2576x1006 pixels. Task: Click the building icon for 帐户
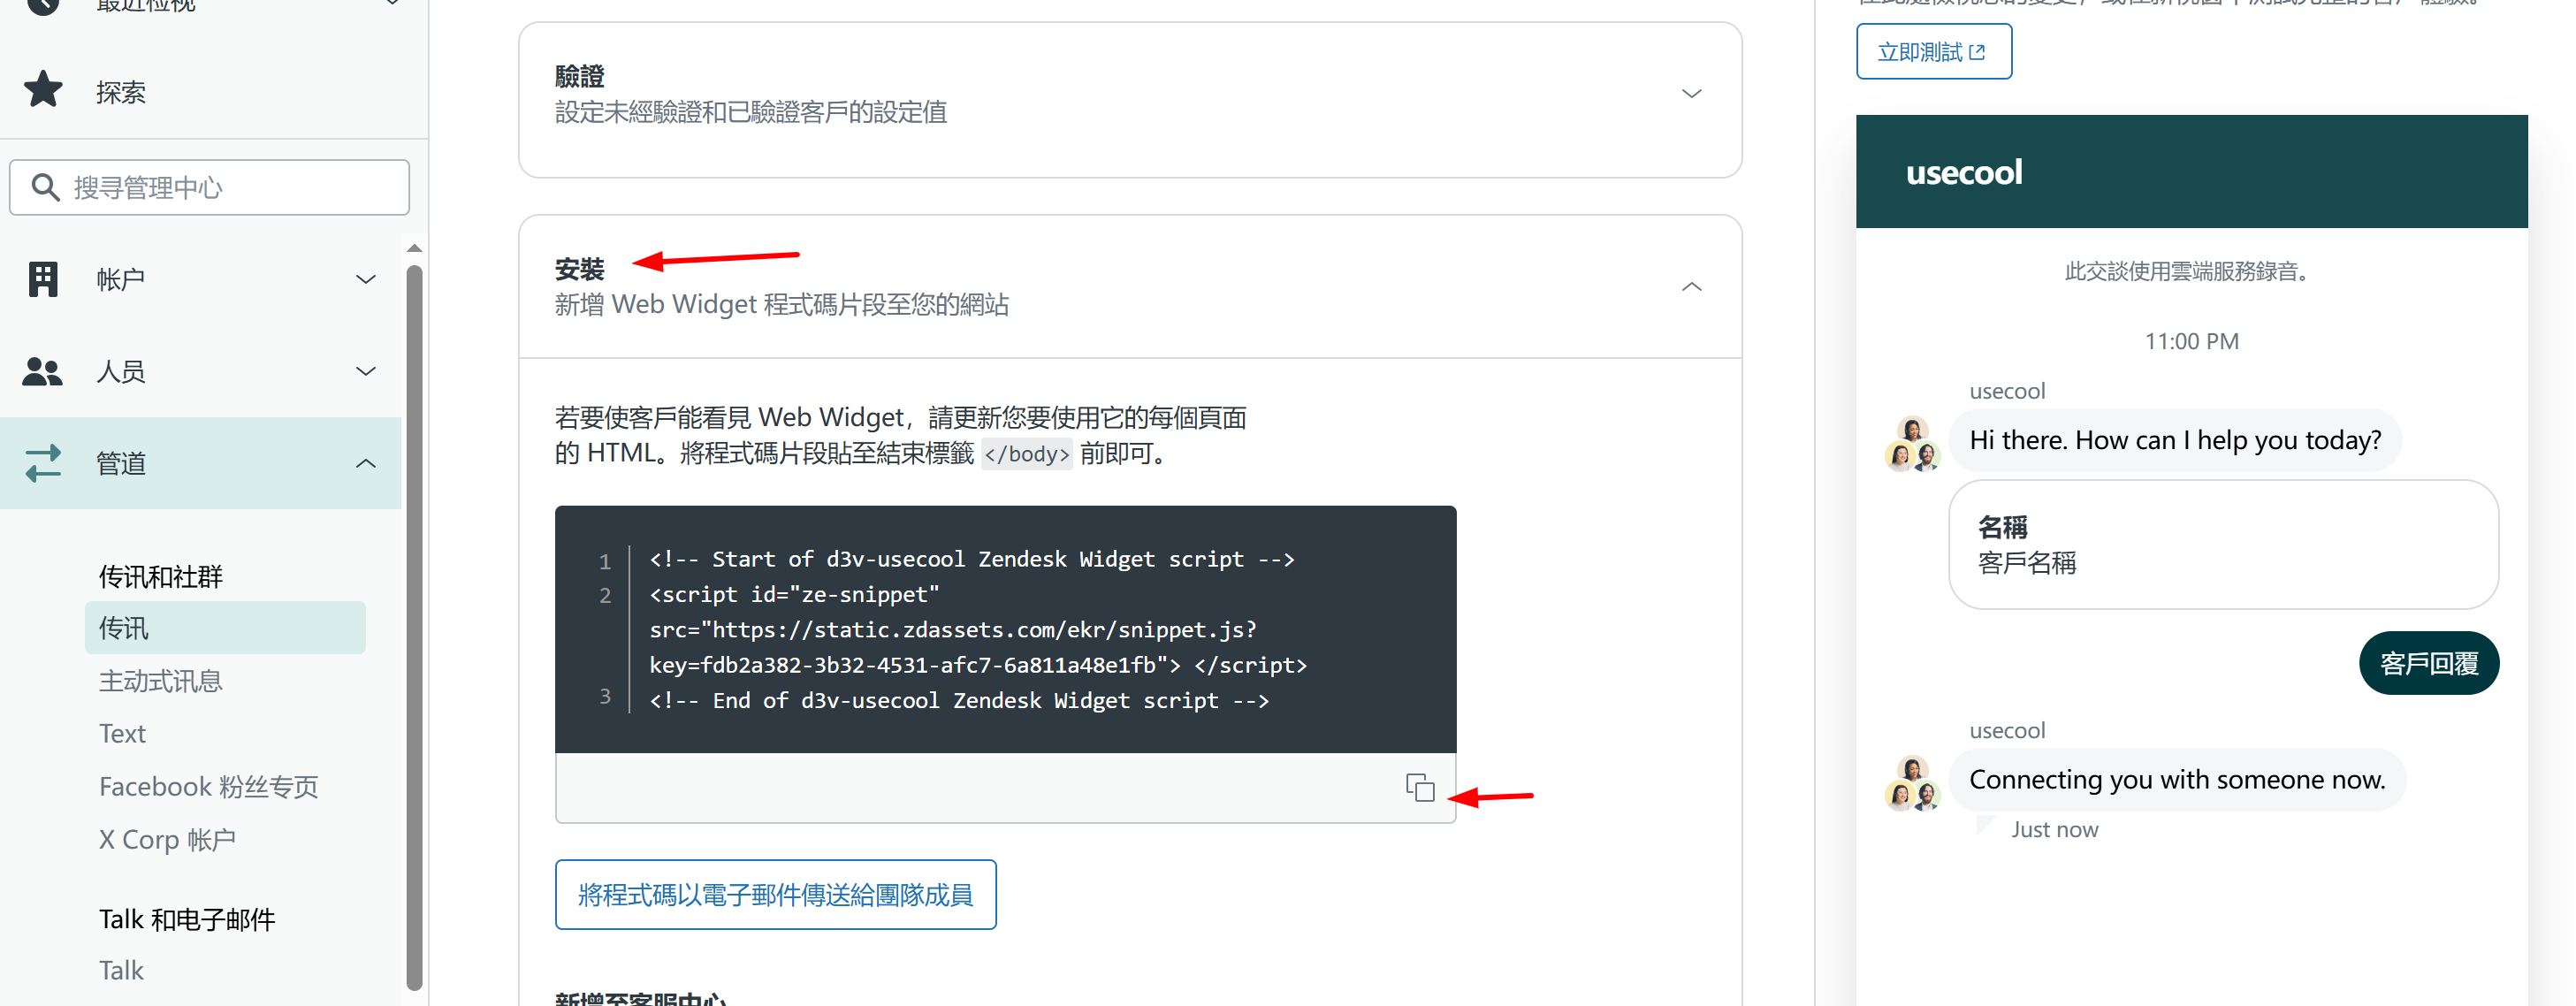tap(43, 279)
